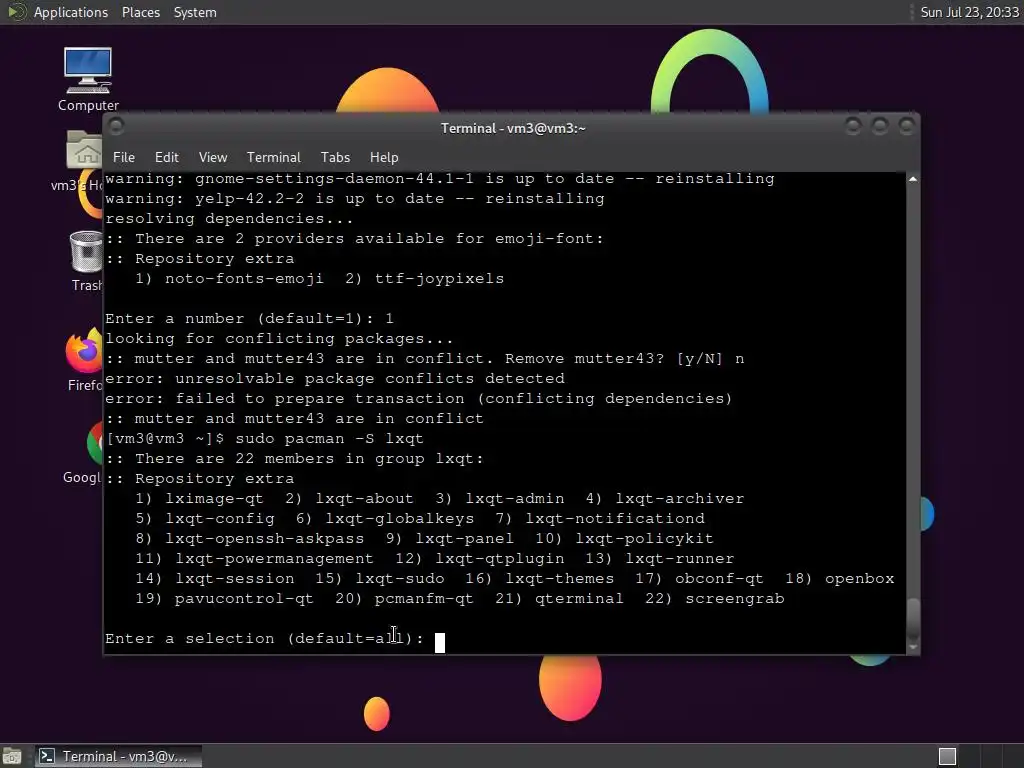Click the terminal scrollbar up arrow
The width and height of the screenshot is (1024, 768).
click(913, 179)
